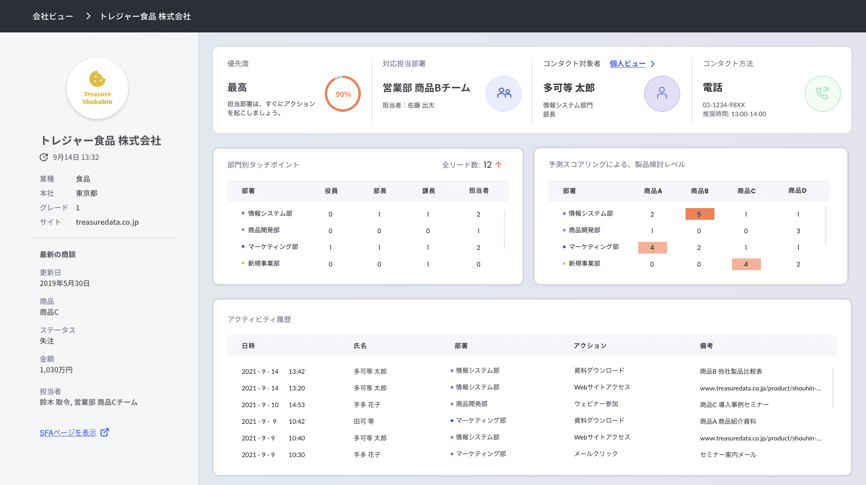
Task: Click セミナー案内メール note
Action: (x=728, y=454)
